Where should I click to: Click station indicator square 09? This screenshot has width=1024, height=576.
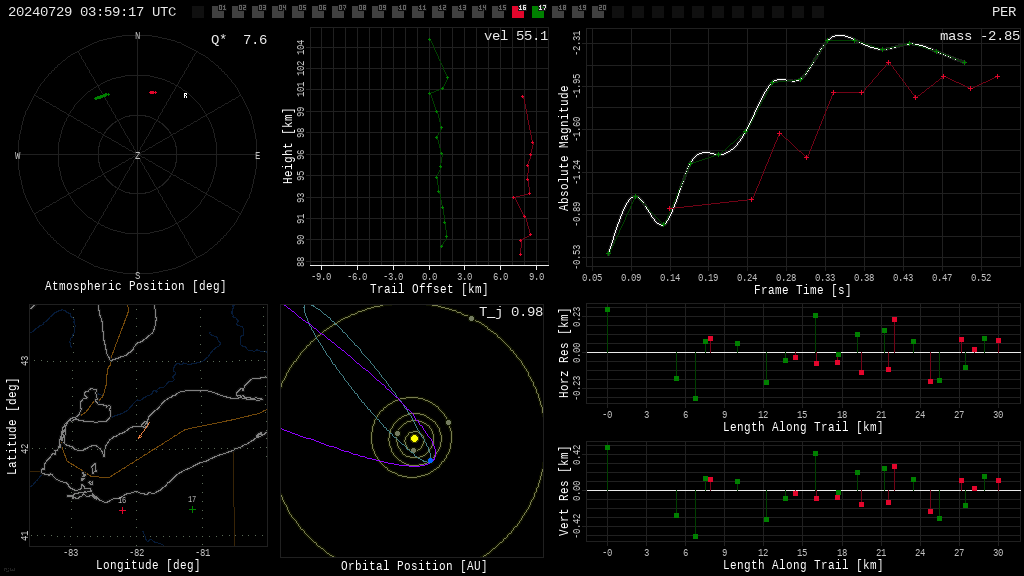(x=378, y=12)
